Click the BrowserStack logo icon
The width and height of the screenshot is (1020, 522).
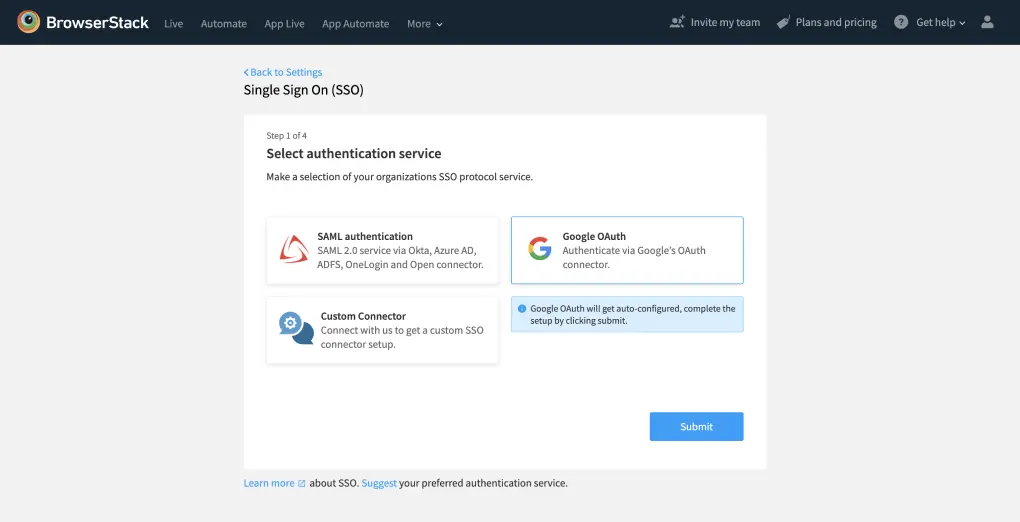[x=29, y=22]
